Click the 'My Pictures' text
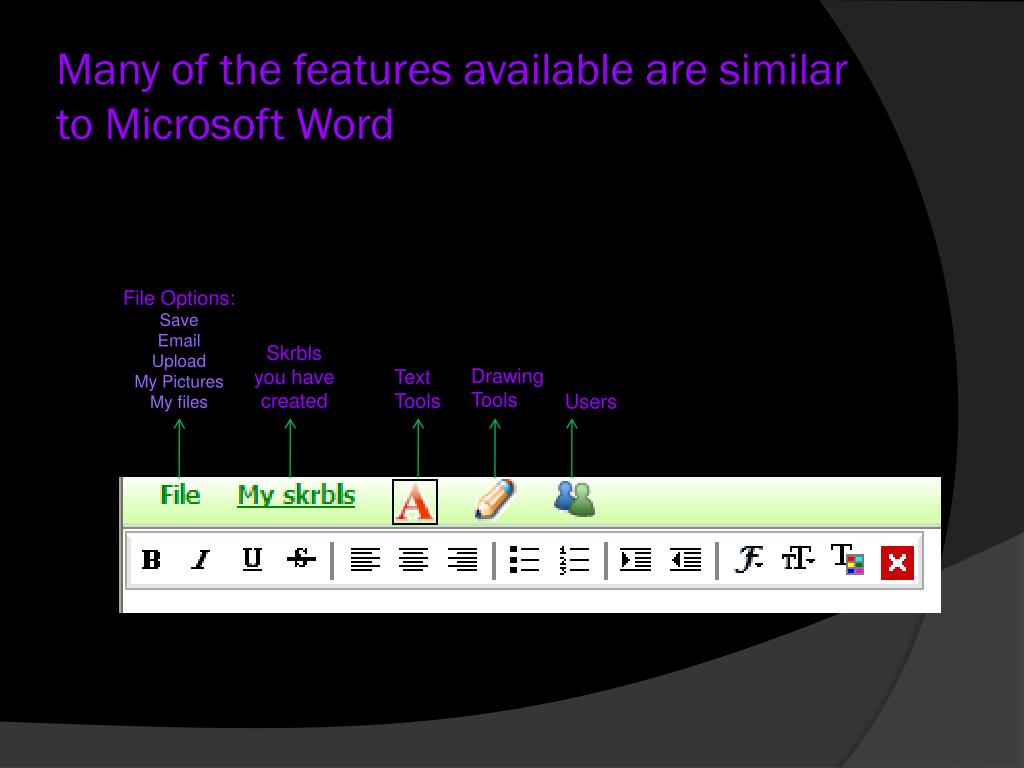Viewport: 1024px width, 768px height. 179,381
